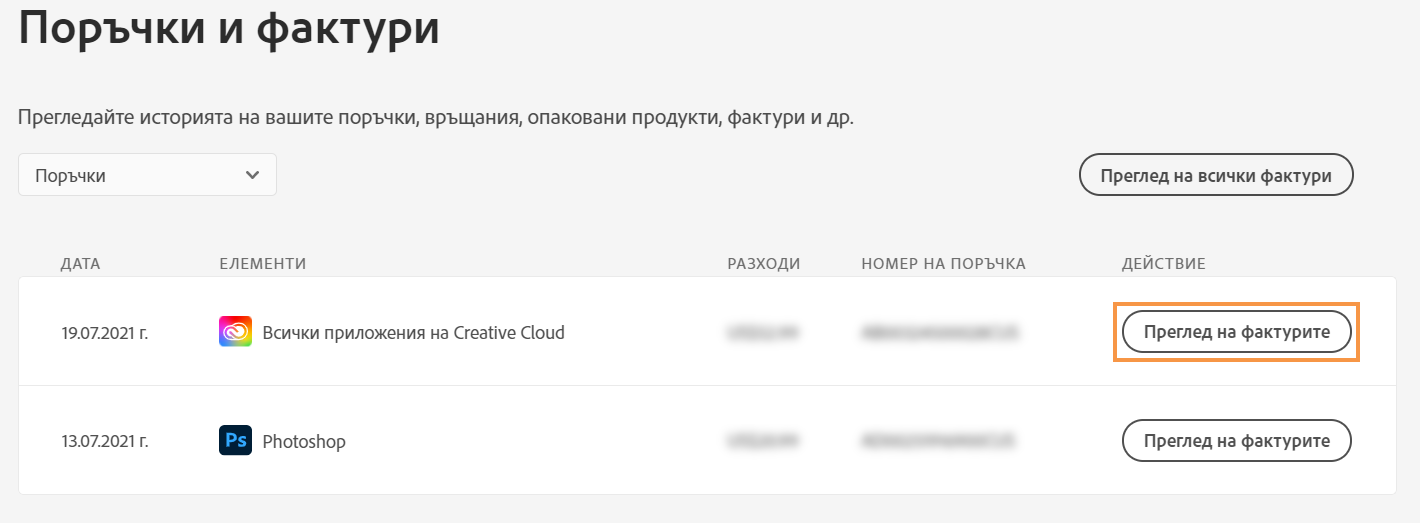Viewport: 1420px width, 523px height.
Task: Click the ДАТА column header
Action: 80,264
